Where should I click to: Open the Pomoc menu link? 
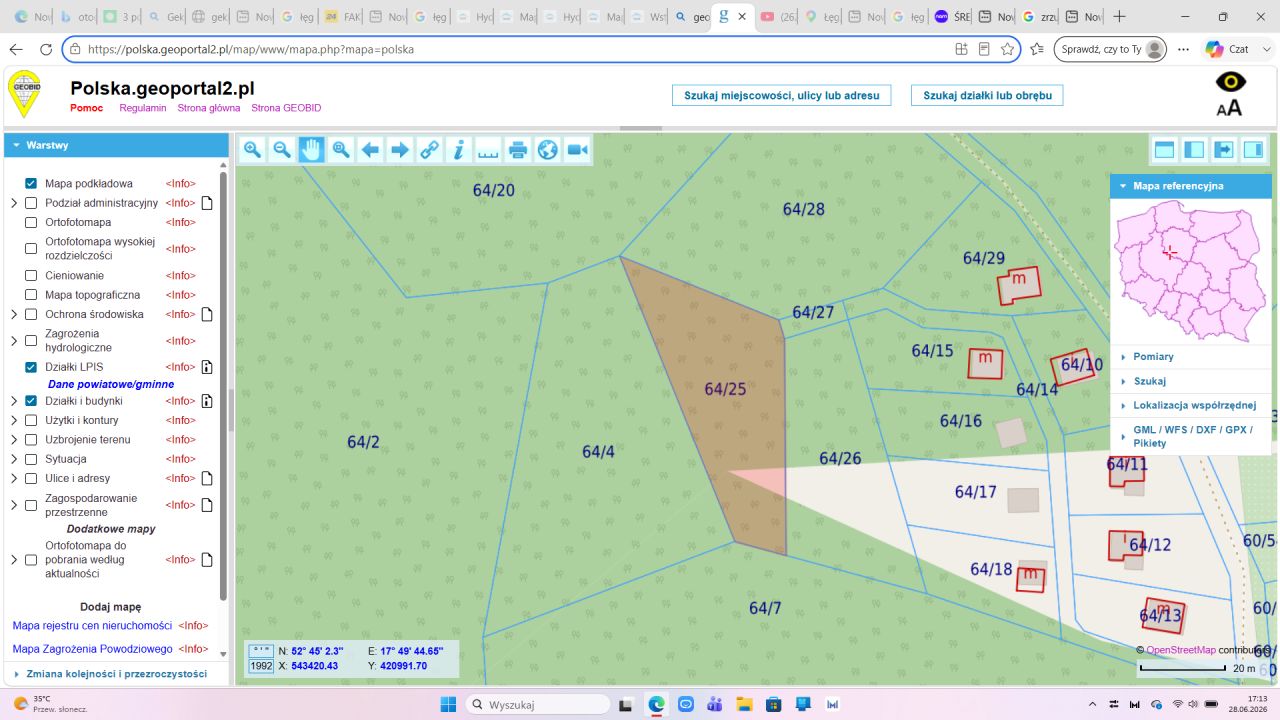[86, 108]
